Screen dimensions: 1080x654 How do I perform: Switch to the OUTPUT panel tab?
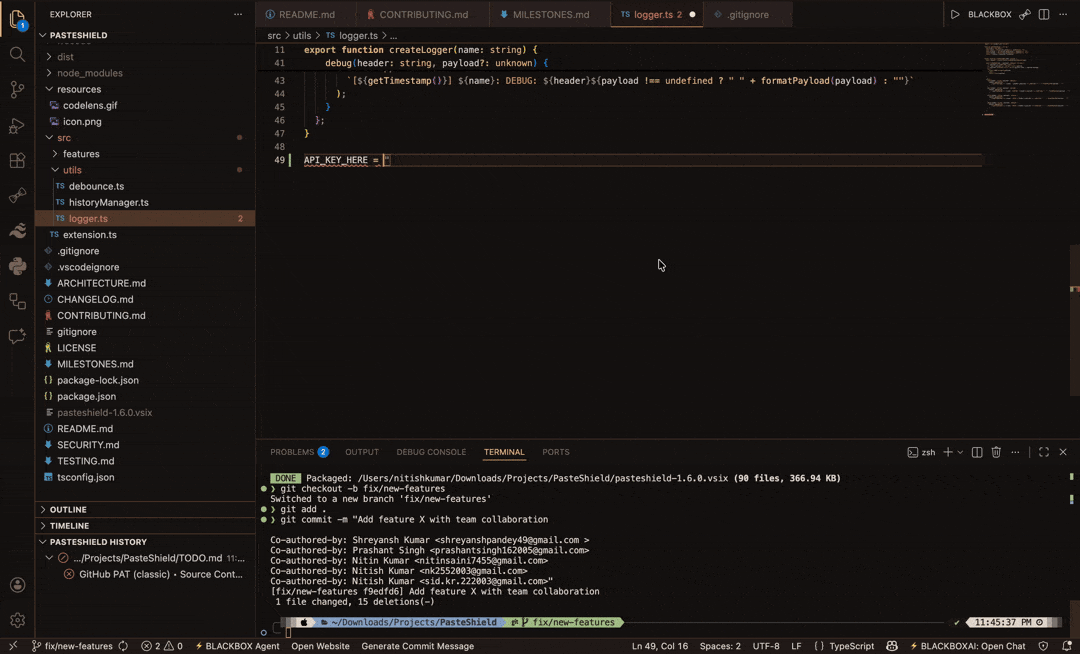pos(361,452)
